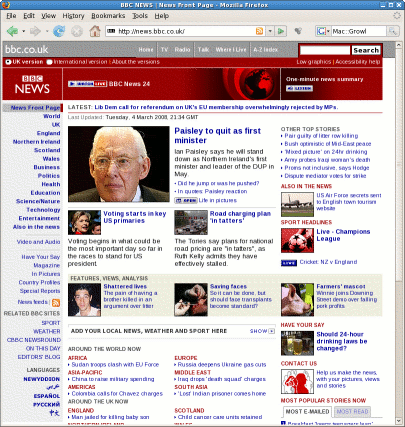Click the BBC site search input field
This screenshot has width=405, height=427.
[x=325, y=50]
